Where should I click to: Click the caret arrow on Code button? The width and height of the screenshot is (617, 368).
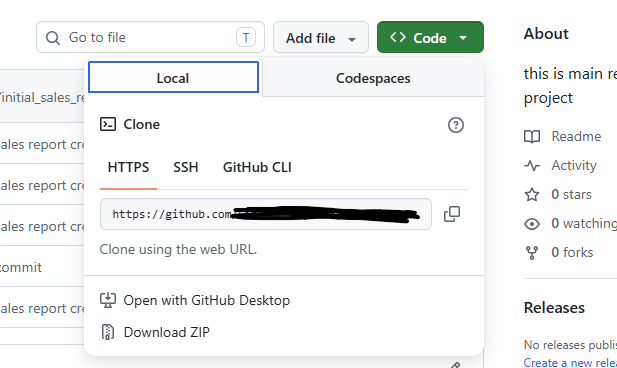(463, 38)
